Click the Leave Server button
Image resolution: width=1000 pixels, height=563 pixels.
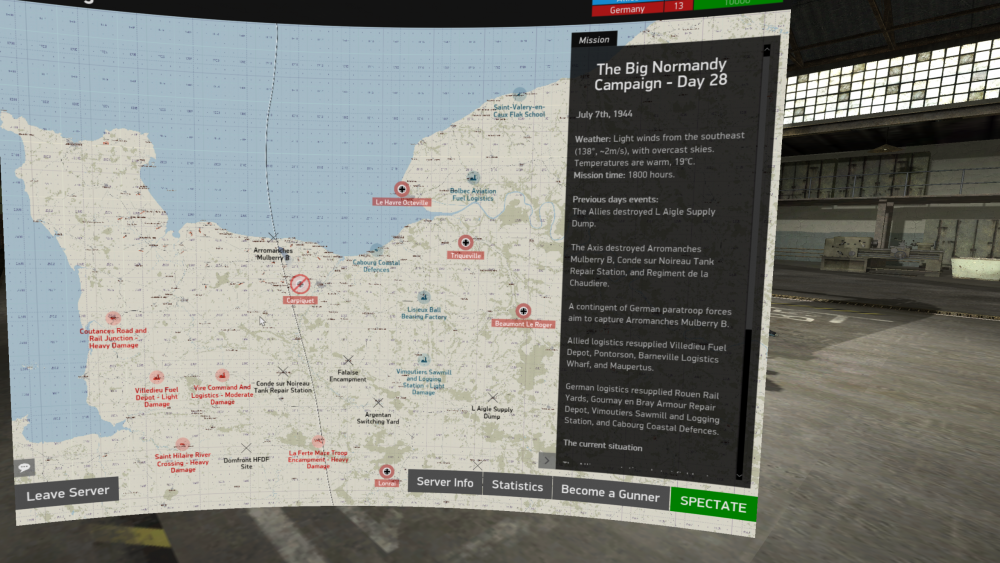point(67,493)
